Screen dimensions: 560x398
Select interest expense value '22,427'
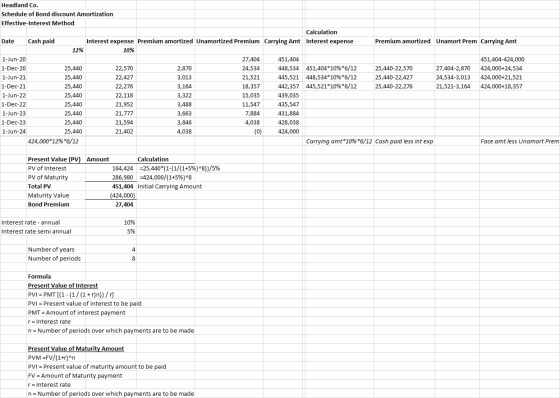tap(124, 78)
